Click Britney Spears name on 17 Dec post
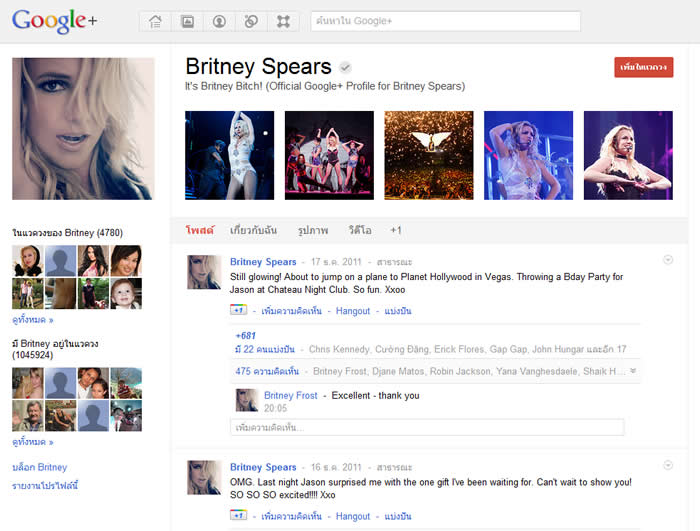700x531 pixels. click(x=263, y=262)
